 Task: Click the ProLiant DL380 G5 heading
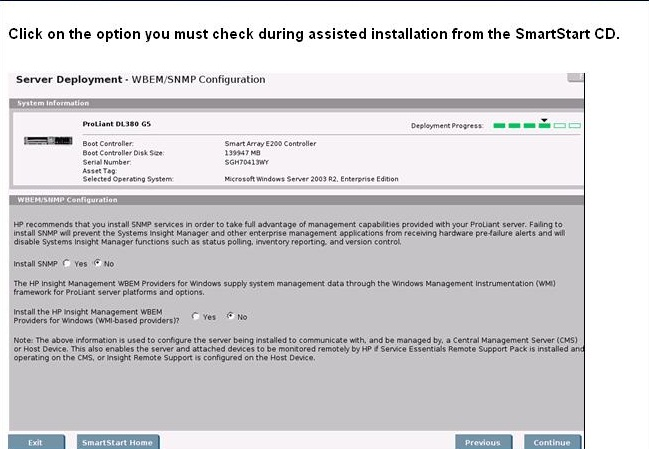click(117, 124)
